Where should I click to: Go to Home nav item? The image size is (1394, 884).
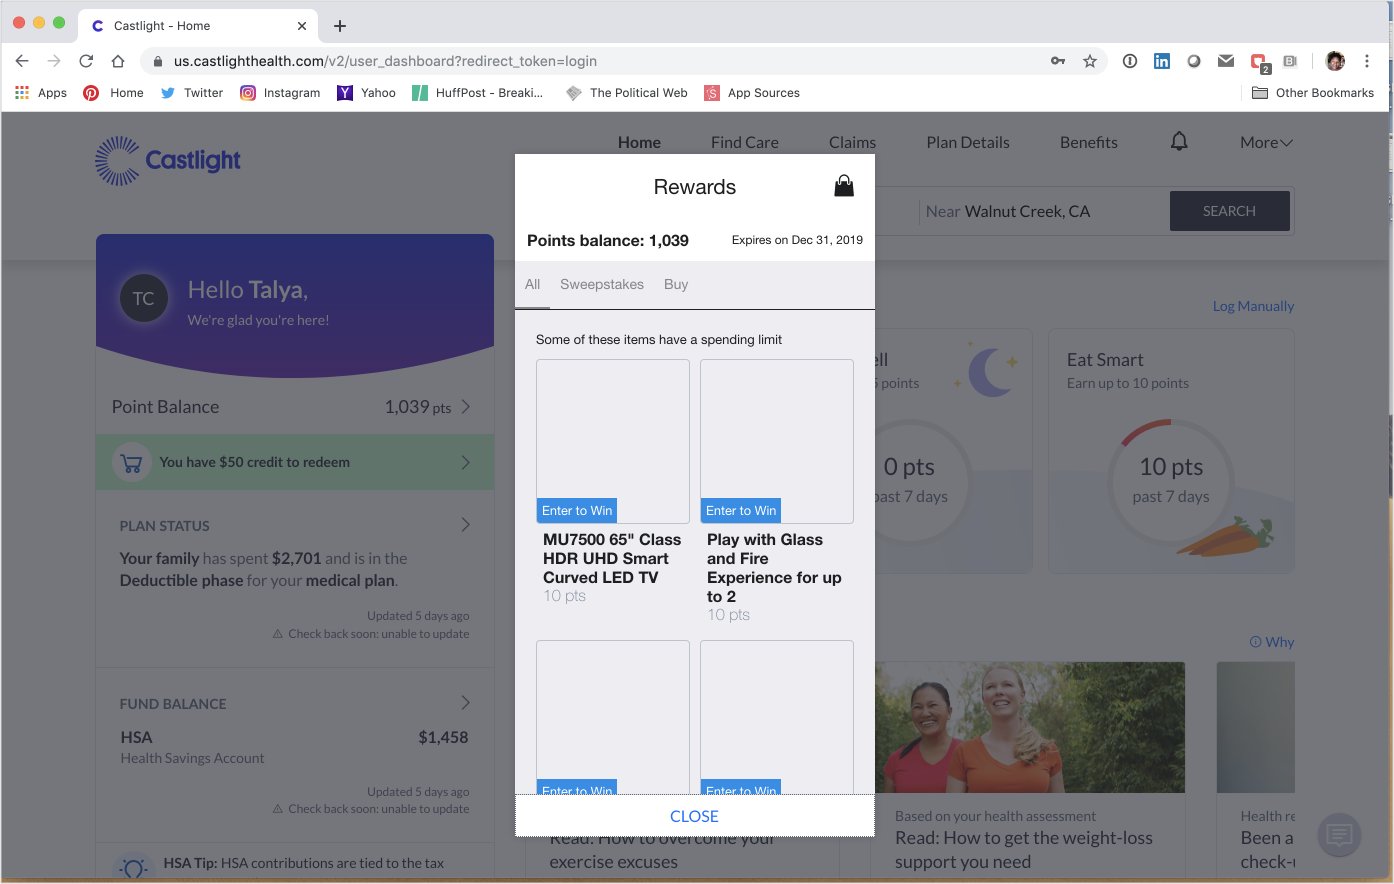[x=639, y=142]
